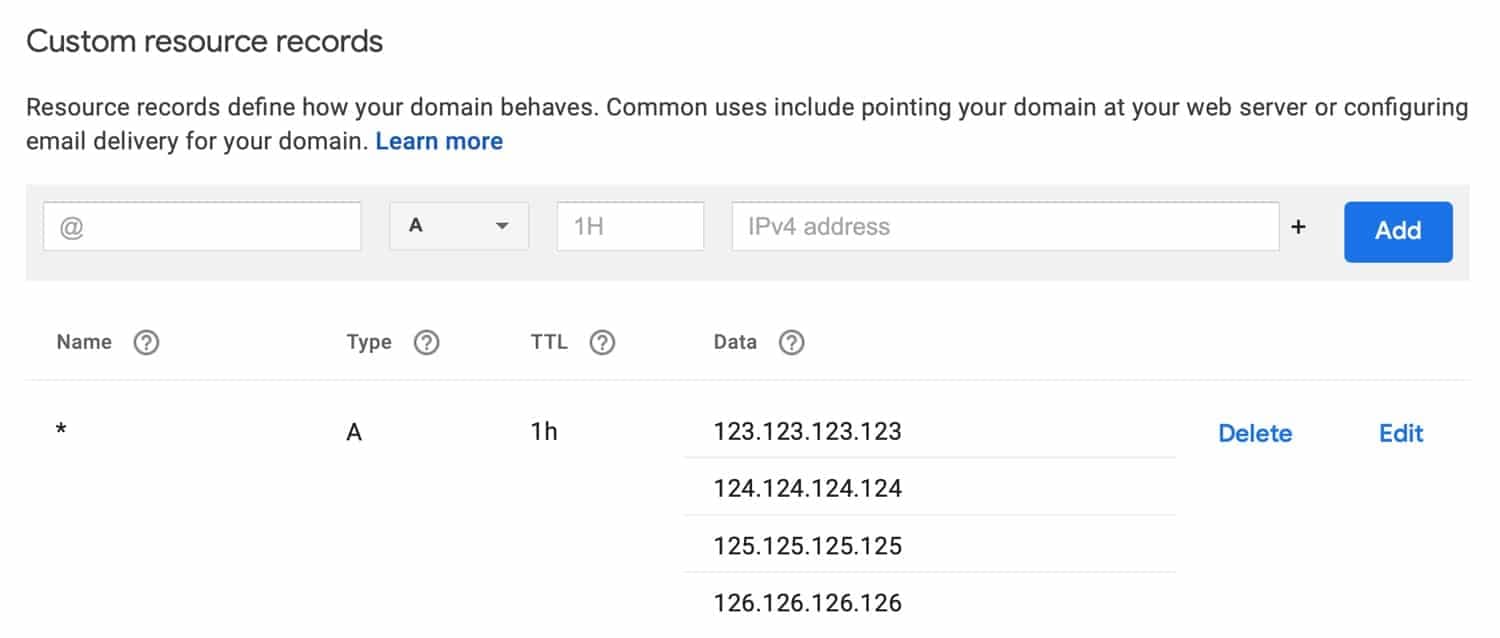Open the Learn more link
The image size is (1500, 638).
[x=439, y=141]
